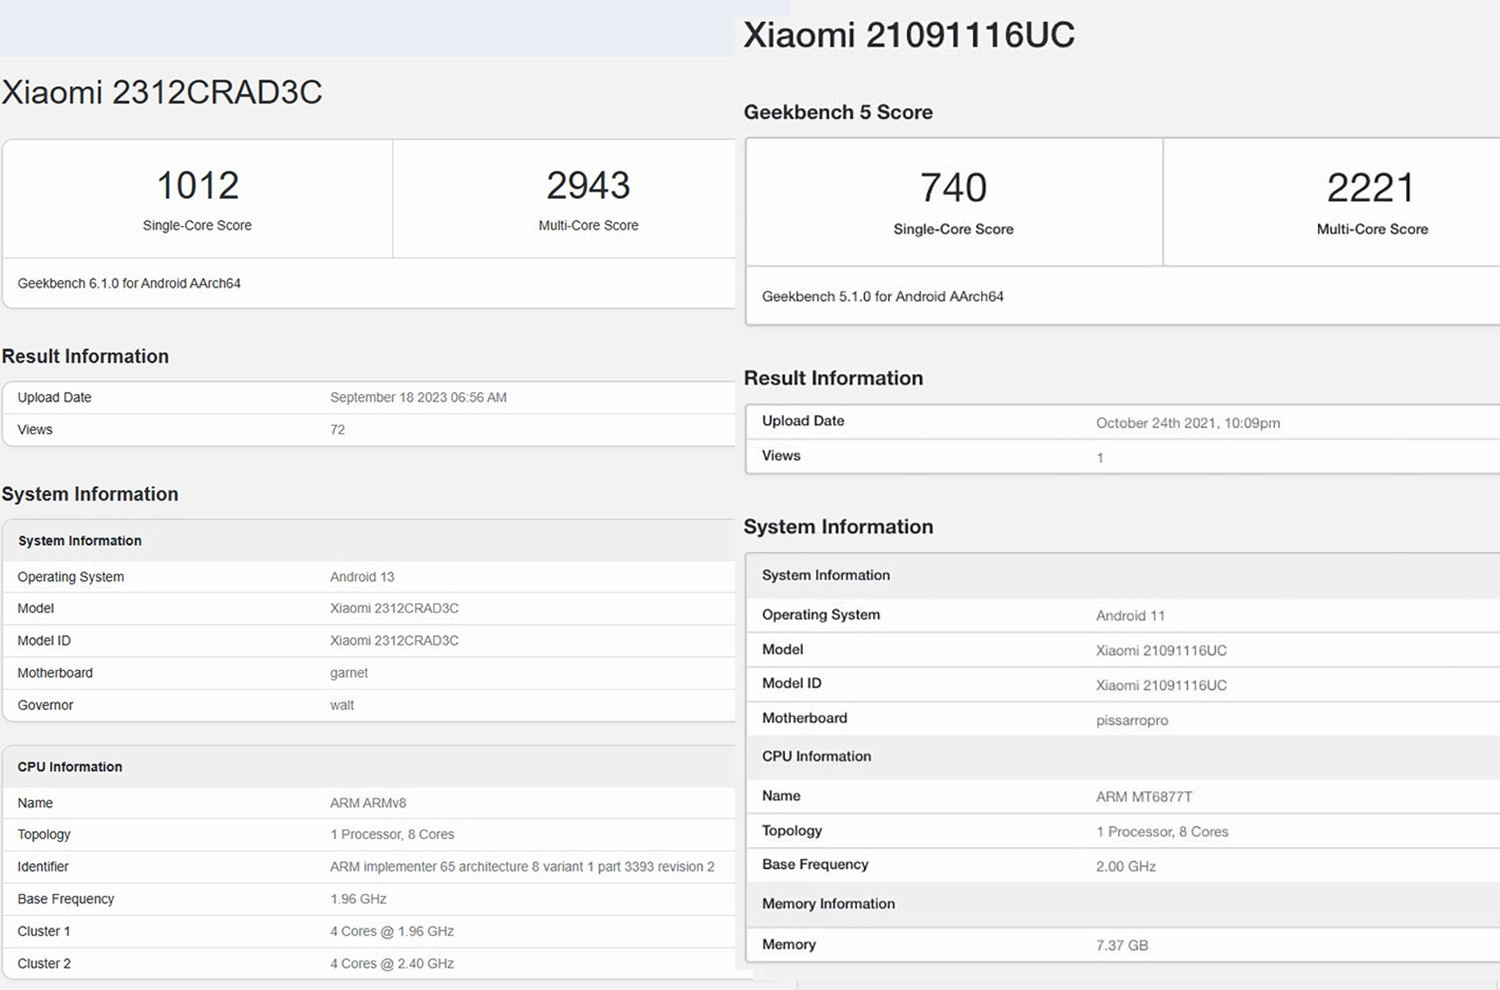This screenshot has width=1500, height=990.
Task: Click the 'Memory Information' section header
Action: tap(828, 903)
